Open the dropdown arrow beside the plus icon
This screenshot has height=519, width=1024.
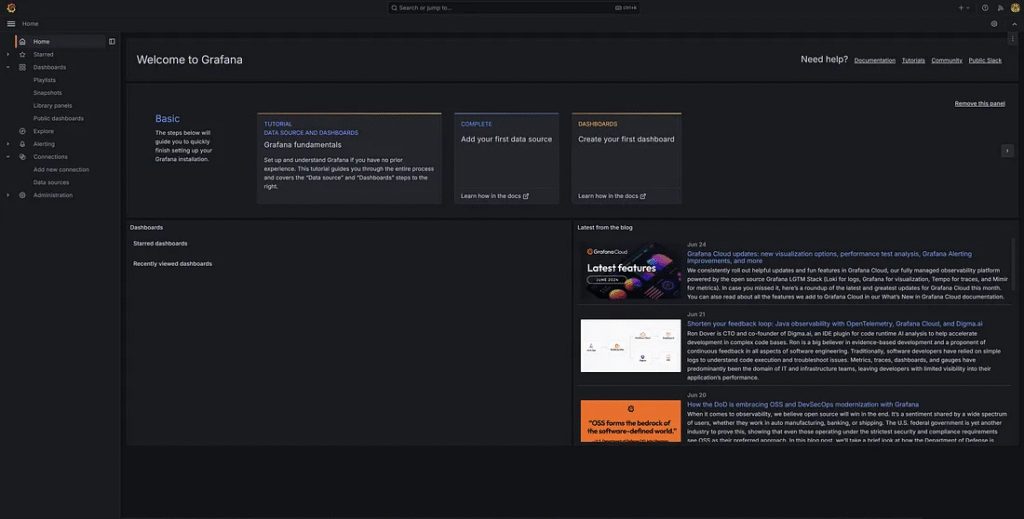click(968, 8)
